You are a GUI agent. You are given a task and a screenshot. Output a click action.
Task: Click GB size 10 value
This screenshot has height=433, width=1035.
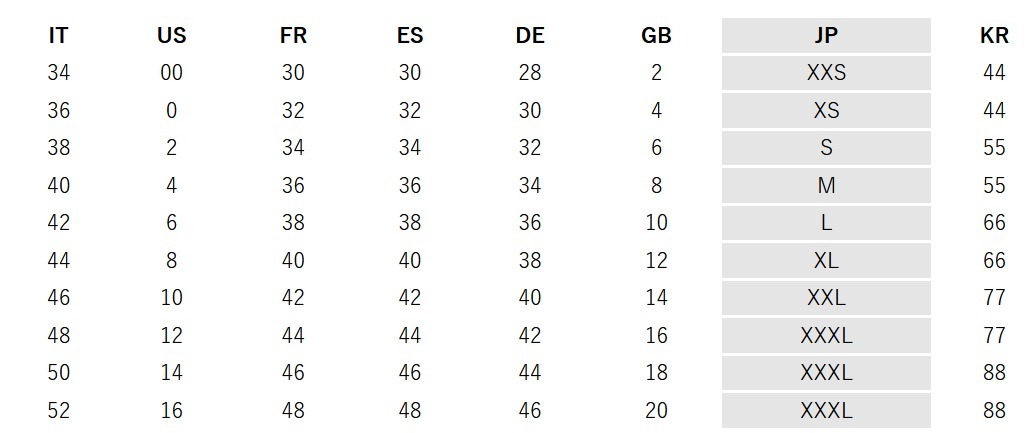click(656, 222)
